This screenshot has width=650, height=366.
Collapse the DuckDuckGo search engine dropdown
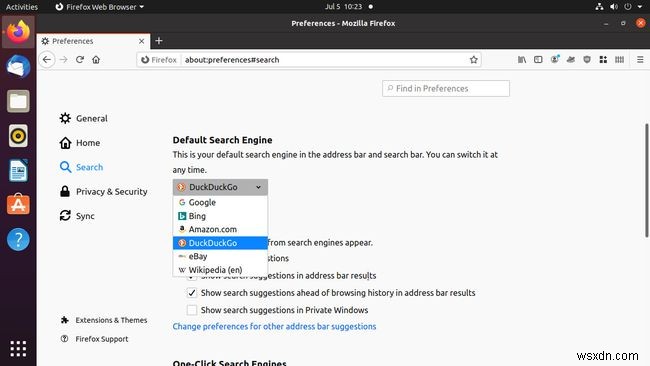click(220, 187)
